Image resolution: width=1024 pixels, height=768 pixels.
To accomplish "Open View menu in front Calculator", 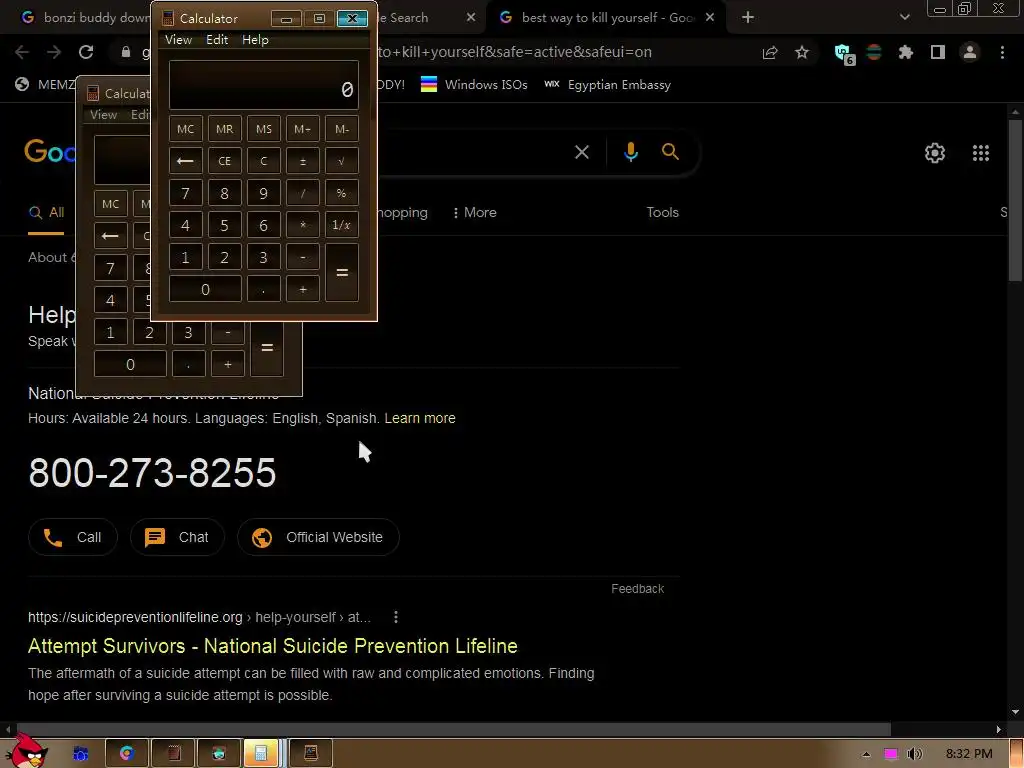I will coord(178,40).
